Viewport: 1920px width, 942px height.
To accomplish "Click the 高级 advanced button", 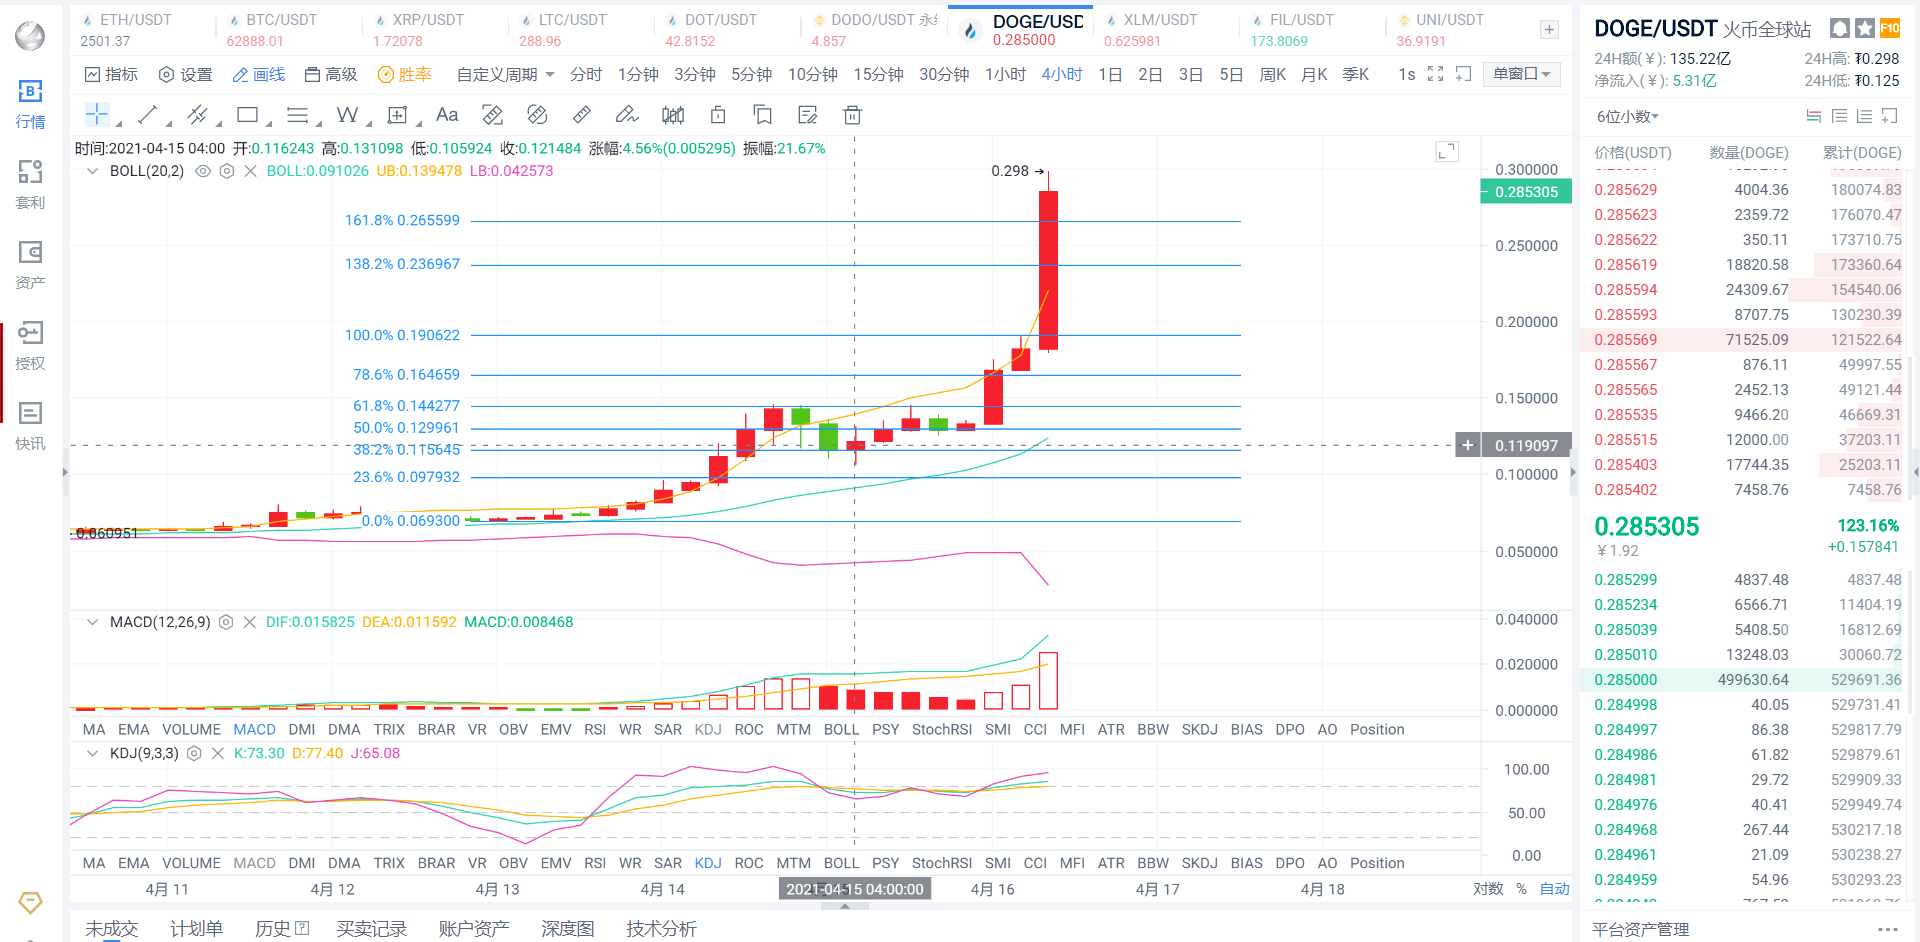I will 331,74.
